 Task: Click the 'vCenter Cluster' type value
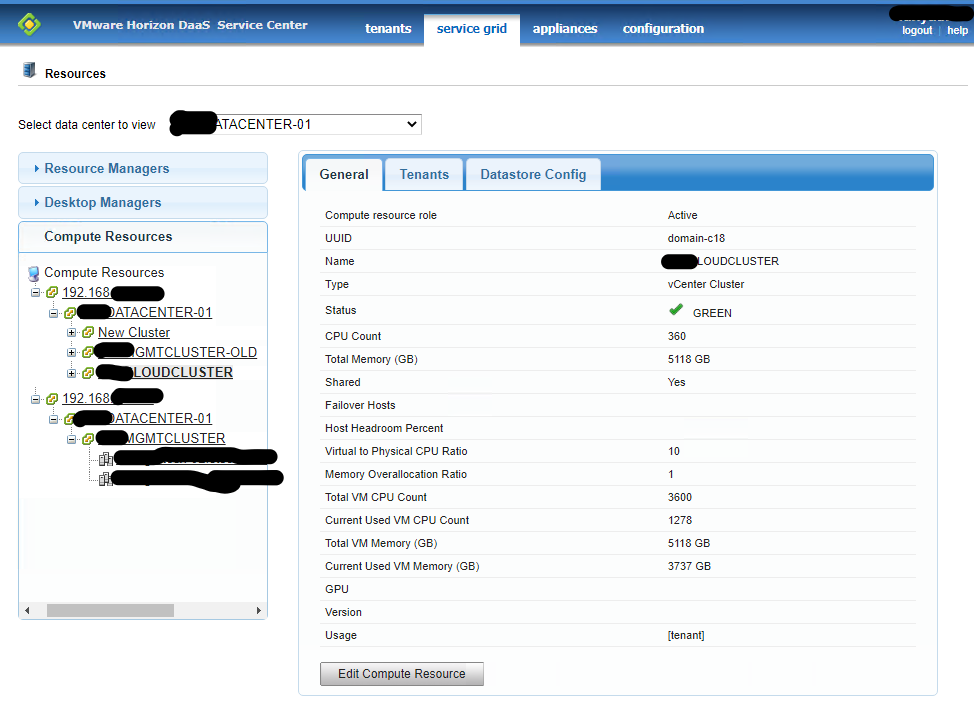[x=706, y=284]
